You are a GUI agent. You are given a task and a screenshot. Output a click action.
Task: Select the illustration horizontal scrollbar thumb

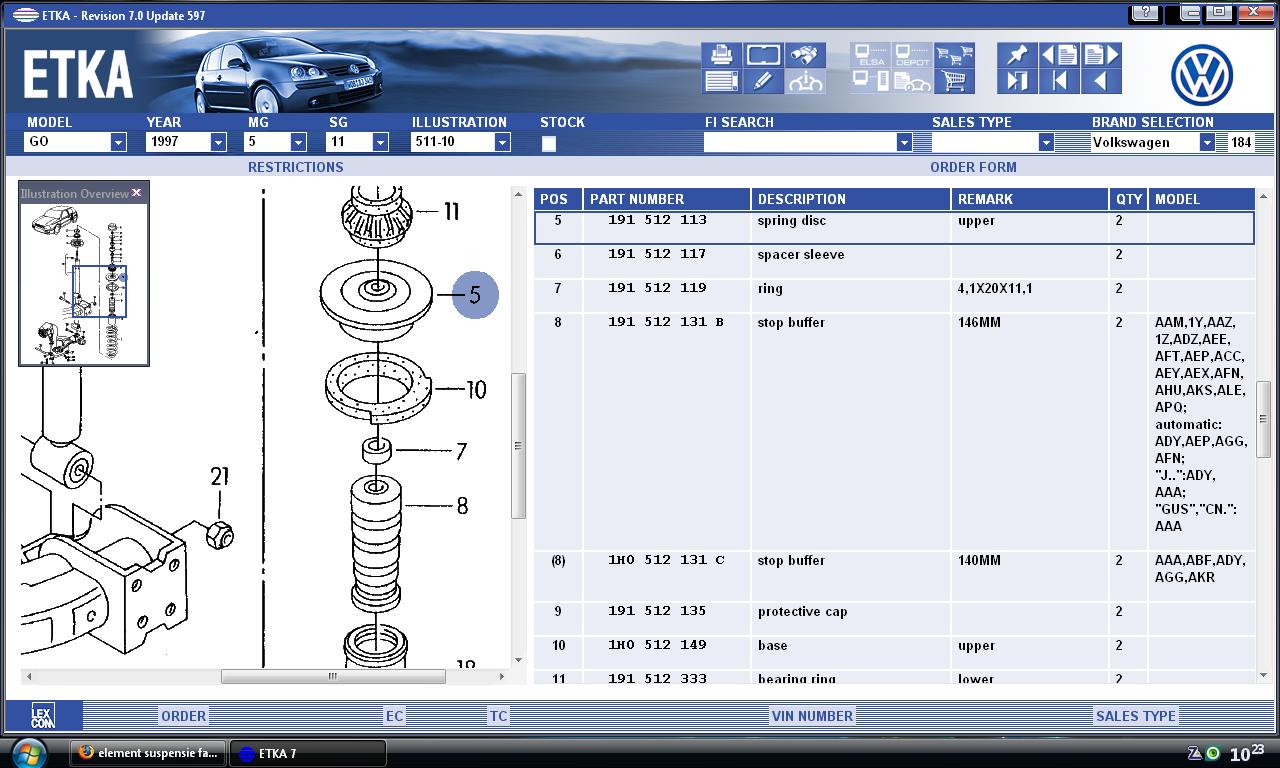point(333,677)
